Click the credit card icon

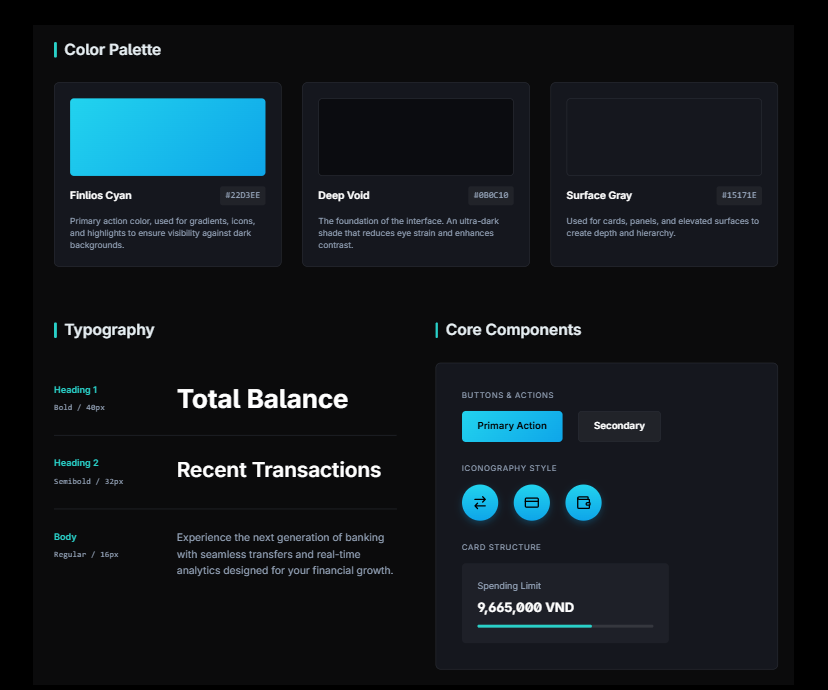point(532,502)
